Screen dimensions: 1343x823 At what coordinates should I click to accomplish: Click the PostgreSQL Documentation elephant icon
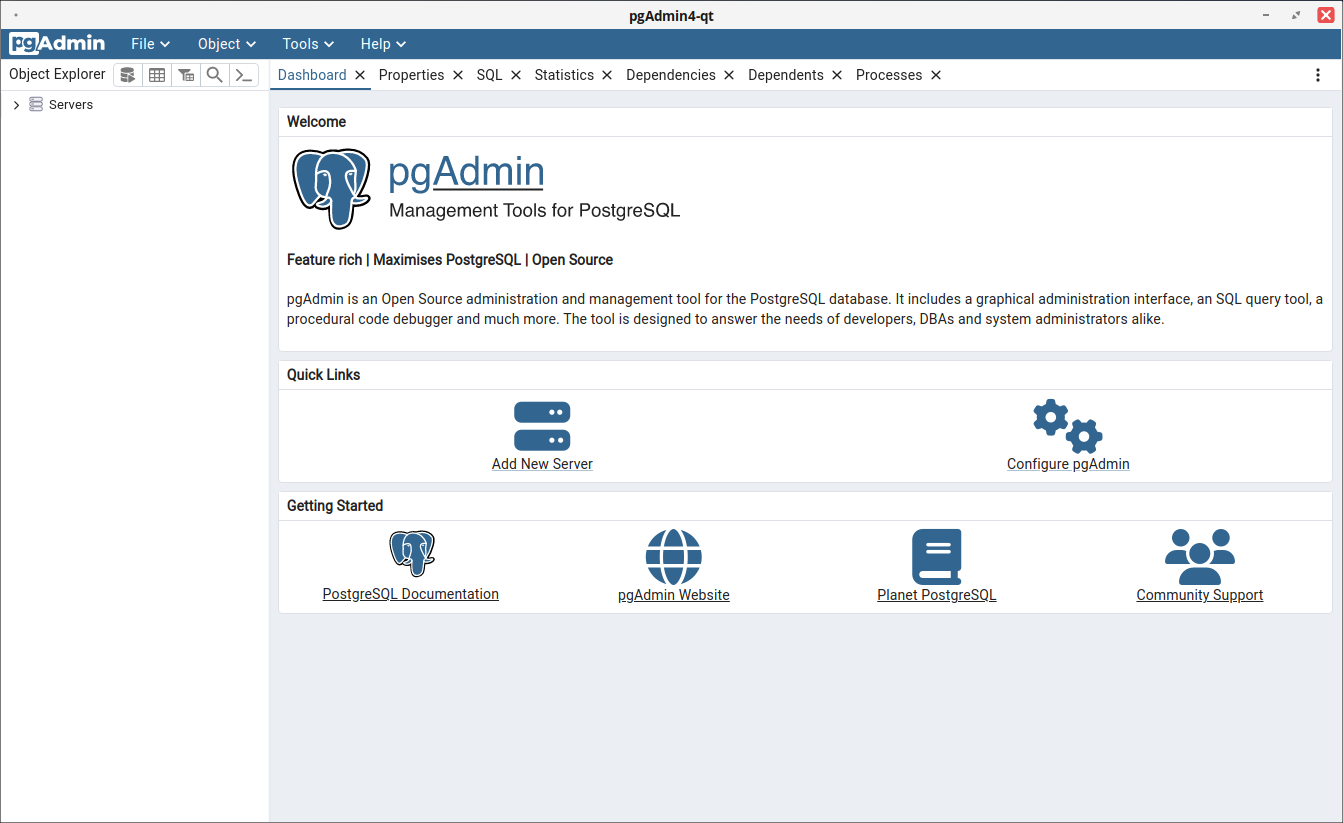412,553
